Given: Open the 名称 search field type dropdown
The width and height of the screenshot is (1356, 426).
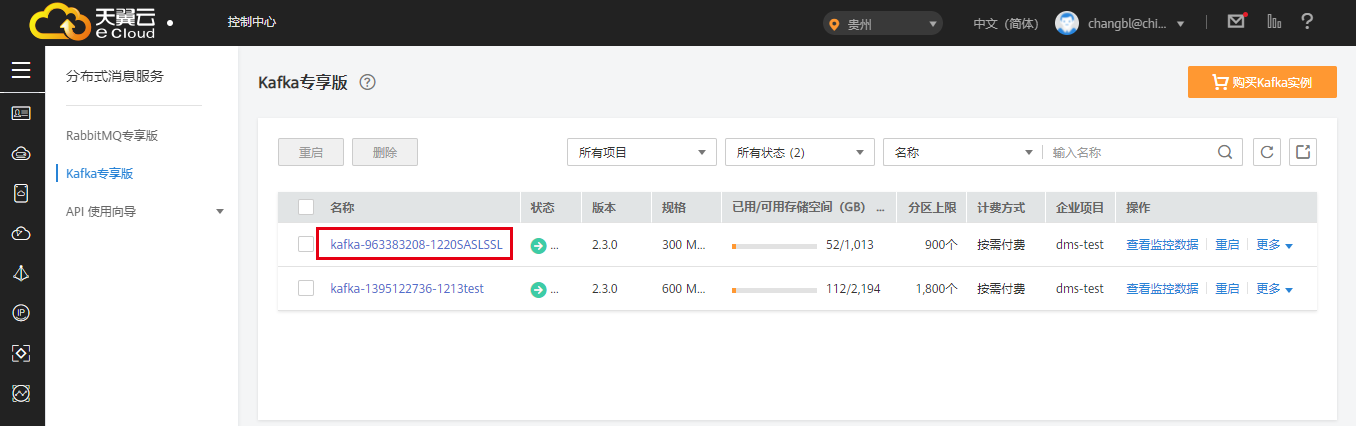Looking at the screenshot, I should (962, 152).
